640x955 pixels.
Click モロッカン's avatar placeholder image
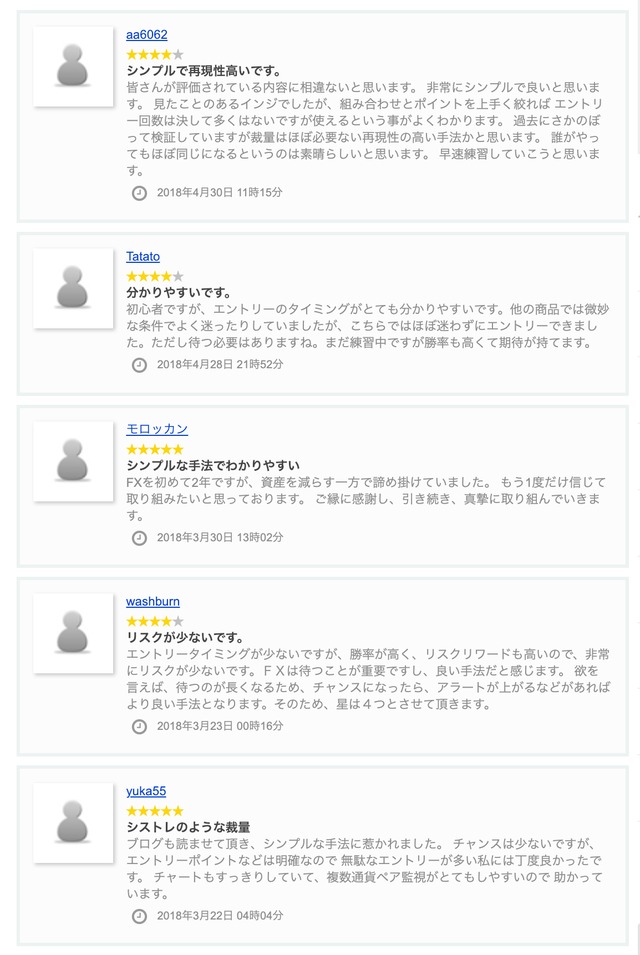[73, 461]
